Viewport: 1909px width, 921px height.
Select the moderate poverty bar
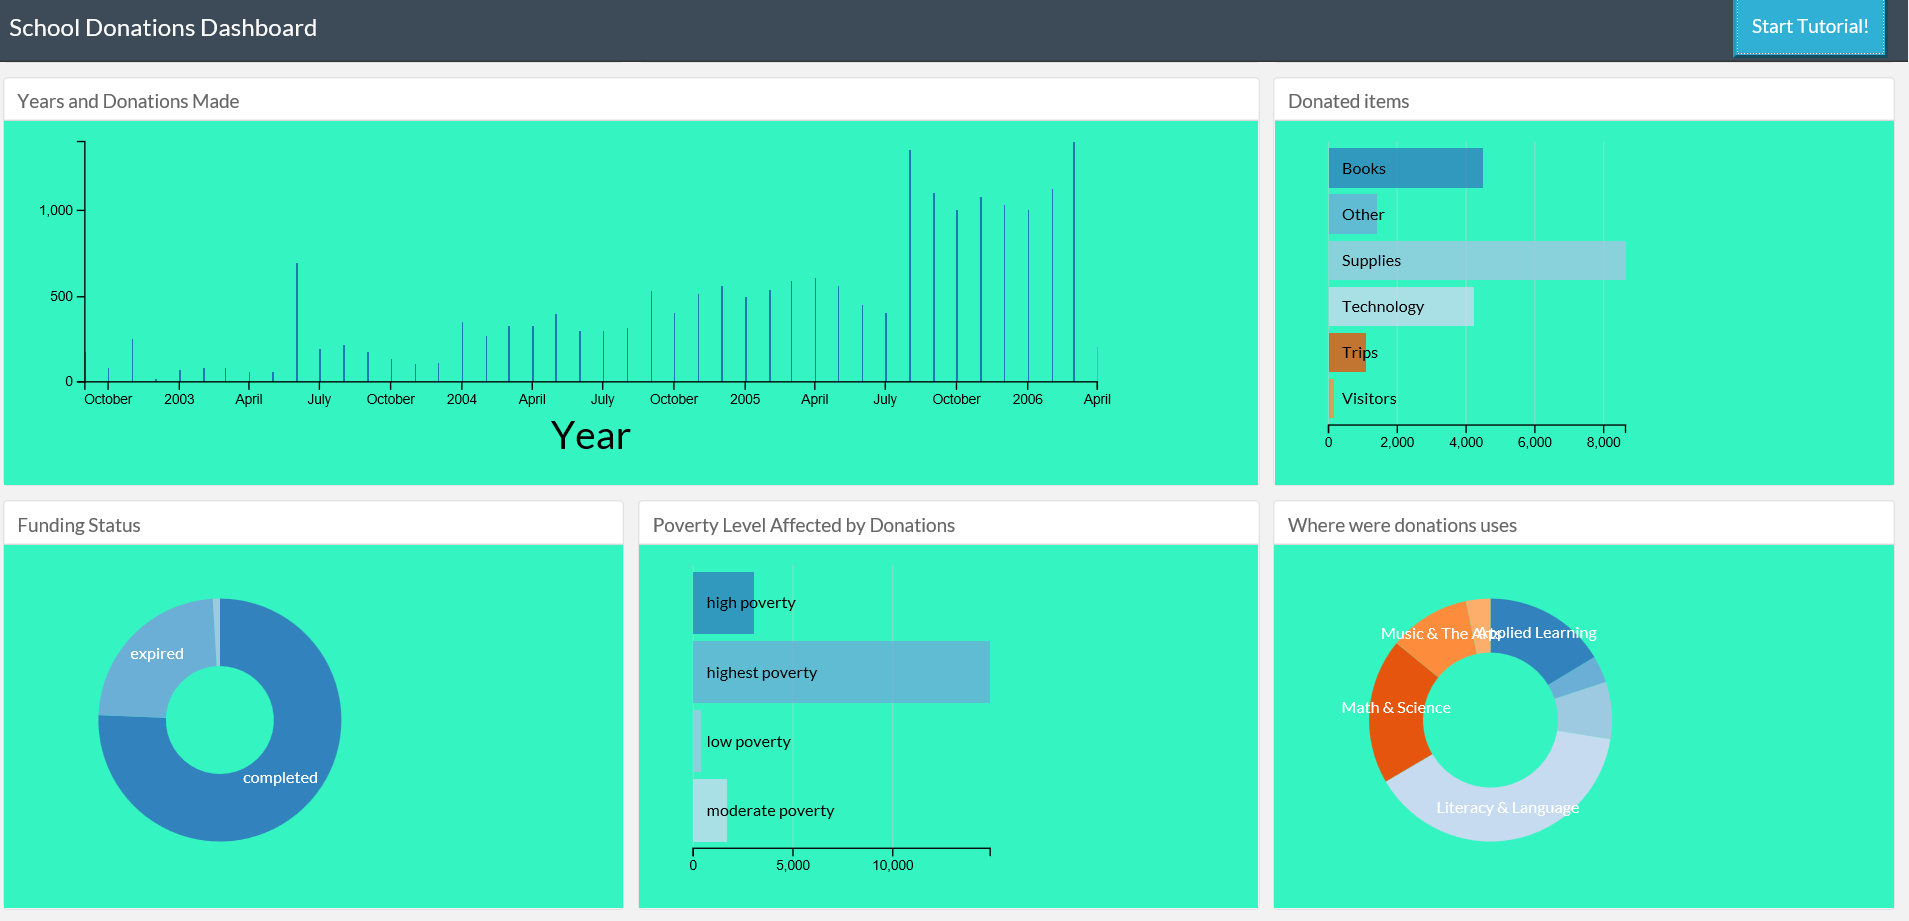710,810
